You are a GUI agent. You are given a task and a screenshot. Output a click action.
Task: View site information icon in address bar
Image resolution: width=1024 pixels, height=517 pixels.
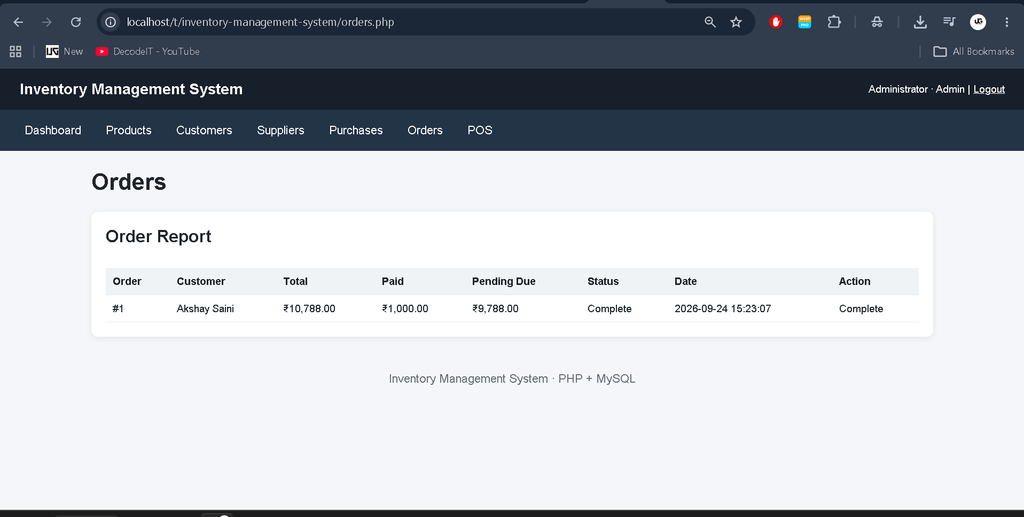[111, 22]
